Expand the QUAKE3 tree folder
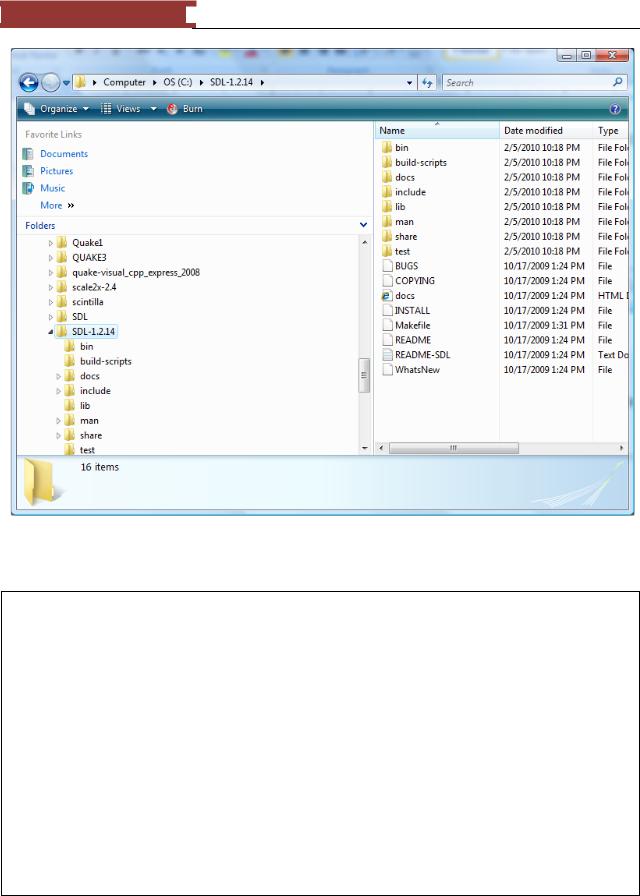This screenshot has height=896, width=640. coord(50,258)
